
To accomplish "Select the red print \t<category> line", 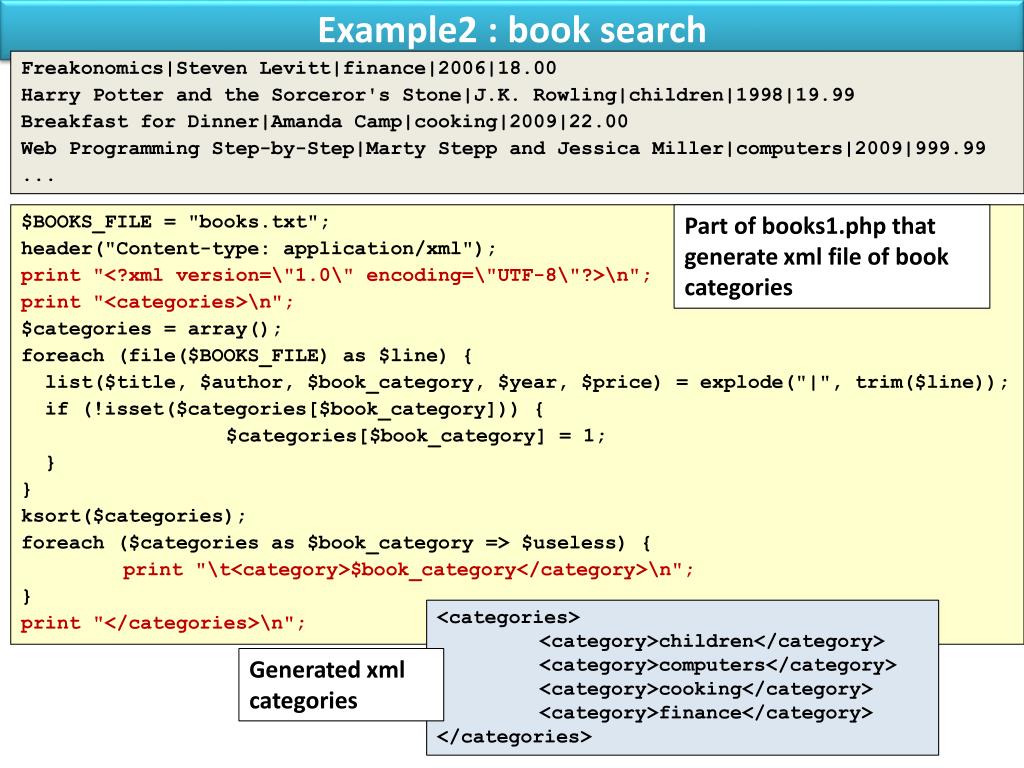I will point(408,569).
